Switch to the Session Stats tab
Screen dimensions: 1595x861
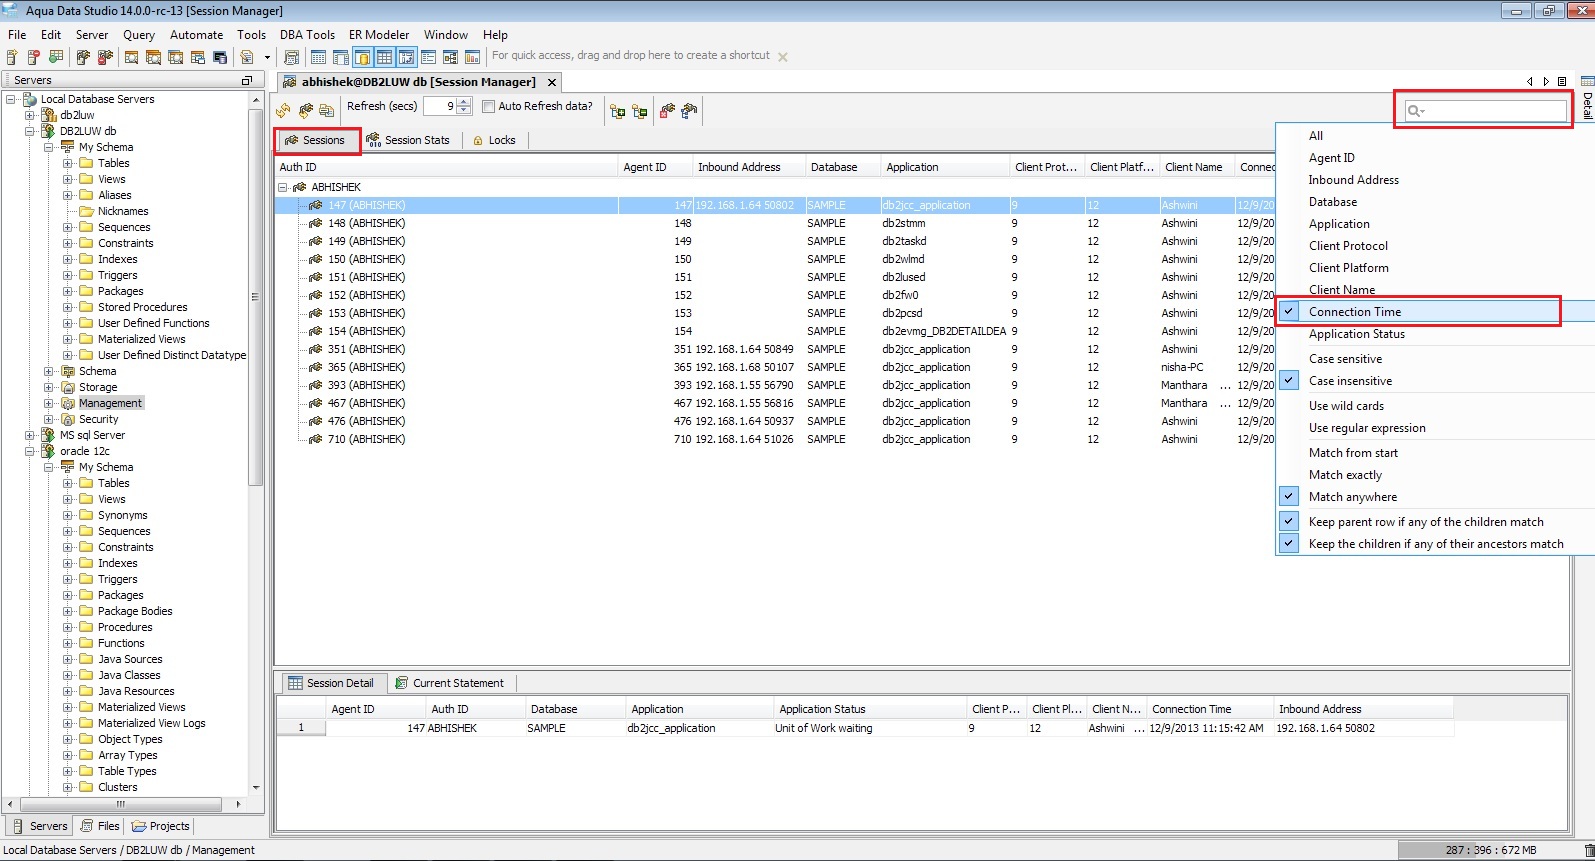coord(408,140)
